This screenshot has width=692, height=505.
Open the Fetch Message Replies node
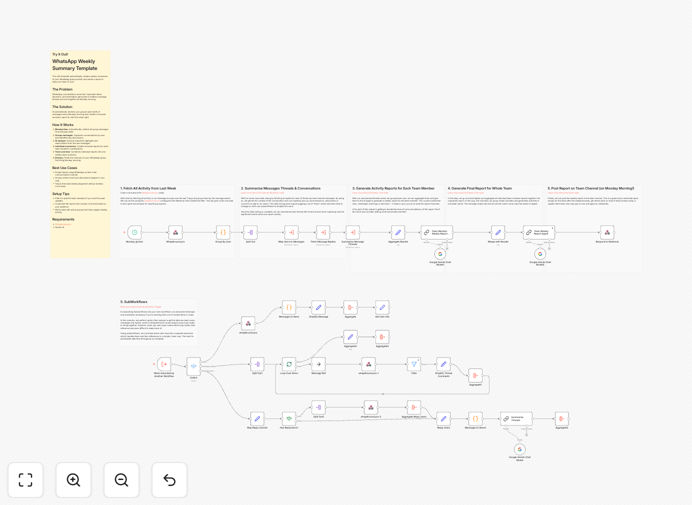point(323,232)
